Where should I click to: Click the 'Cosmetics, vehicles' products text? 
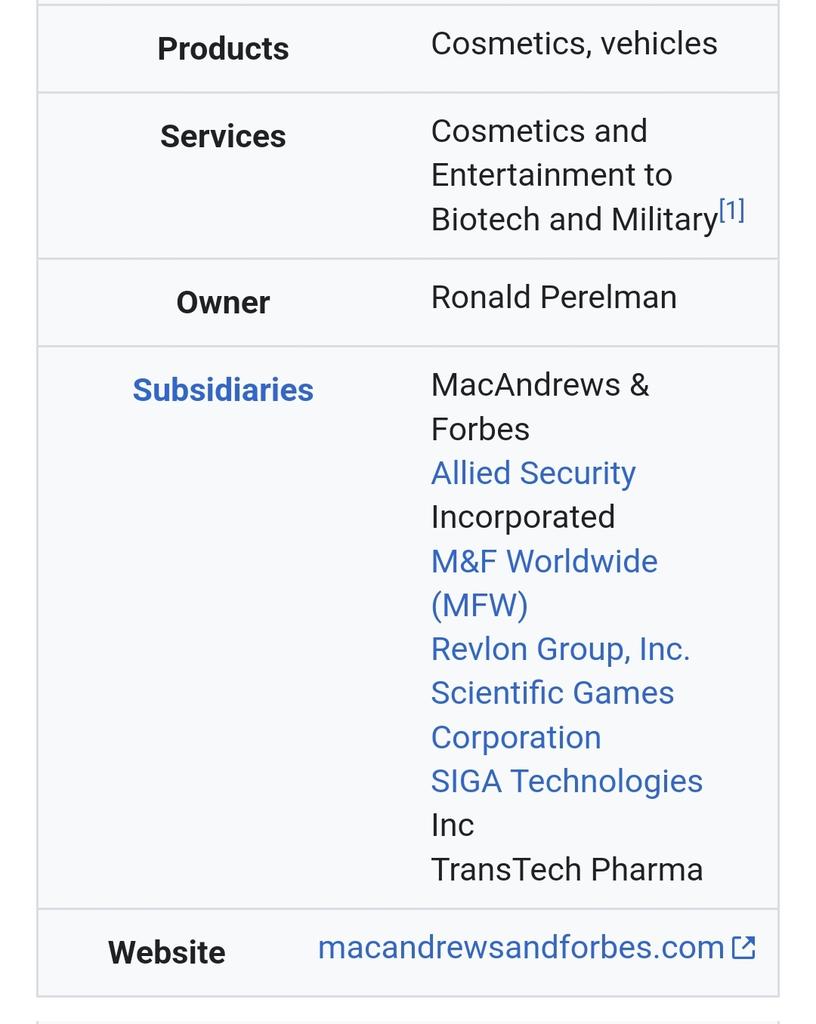574,43
